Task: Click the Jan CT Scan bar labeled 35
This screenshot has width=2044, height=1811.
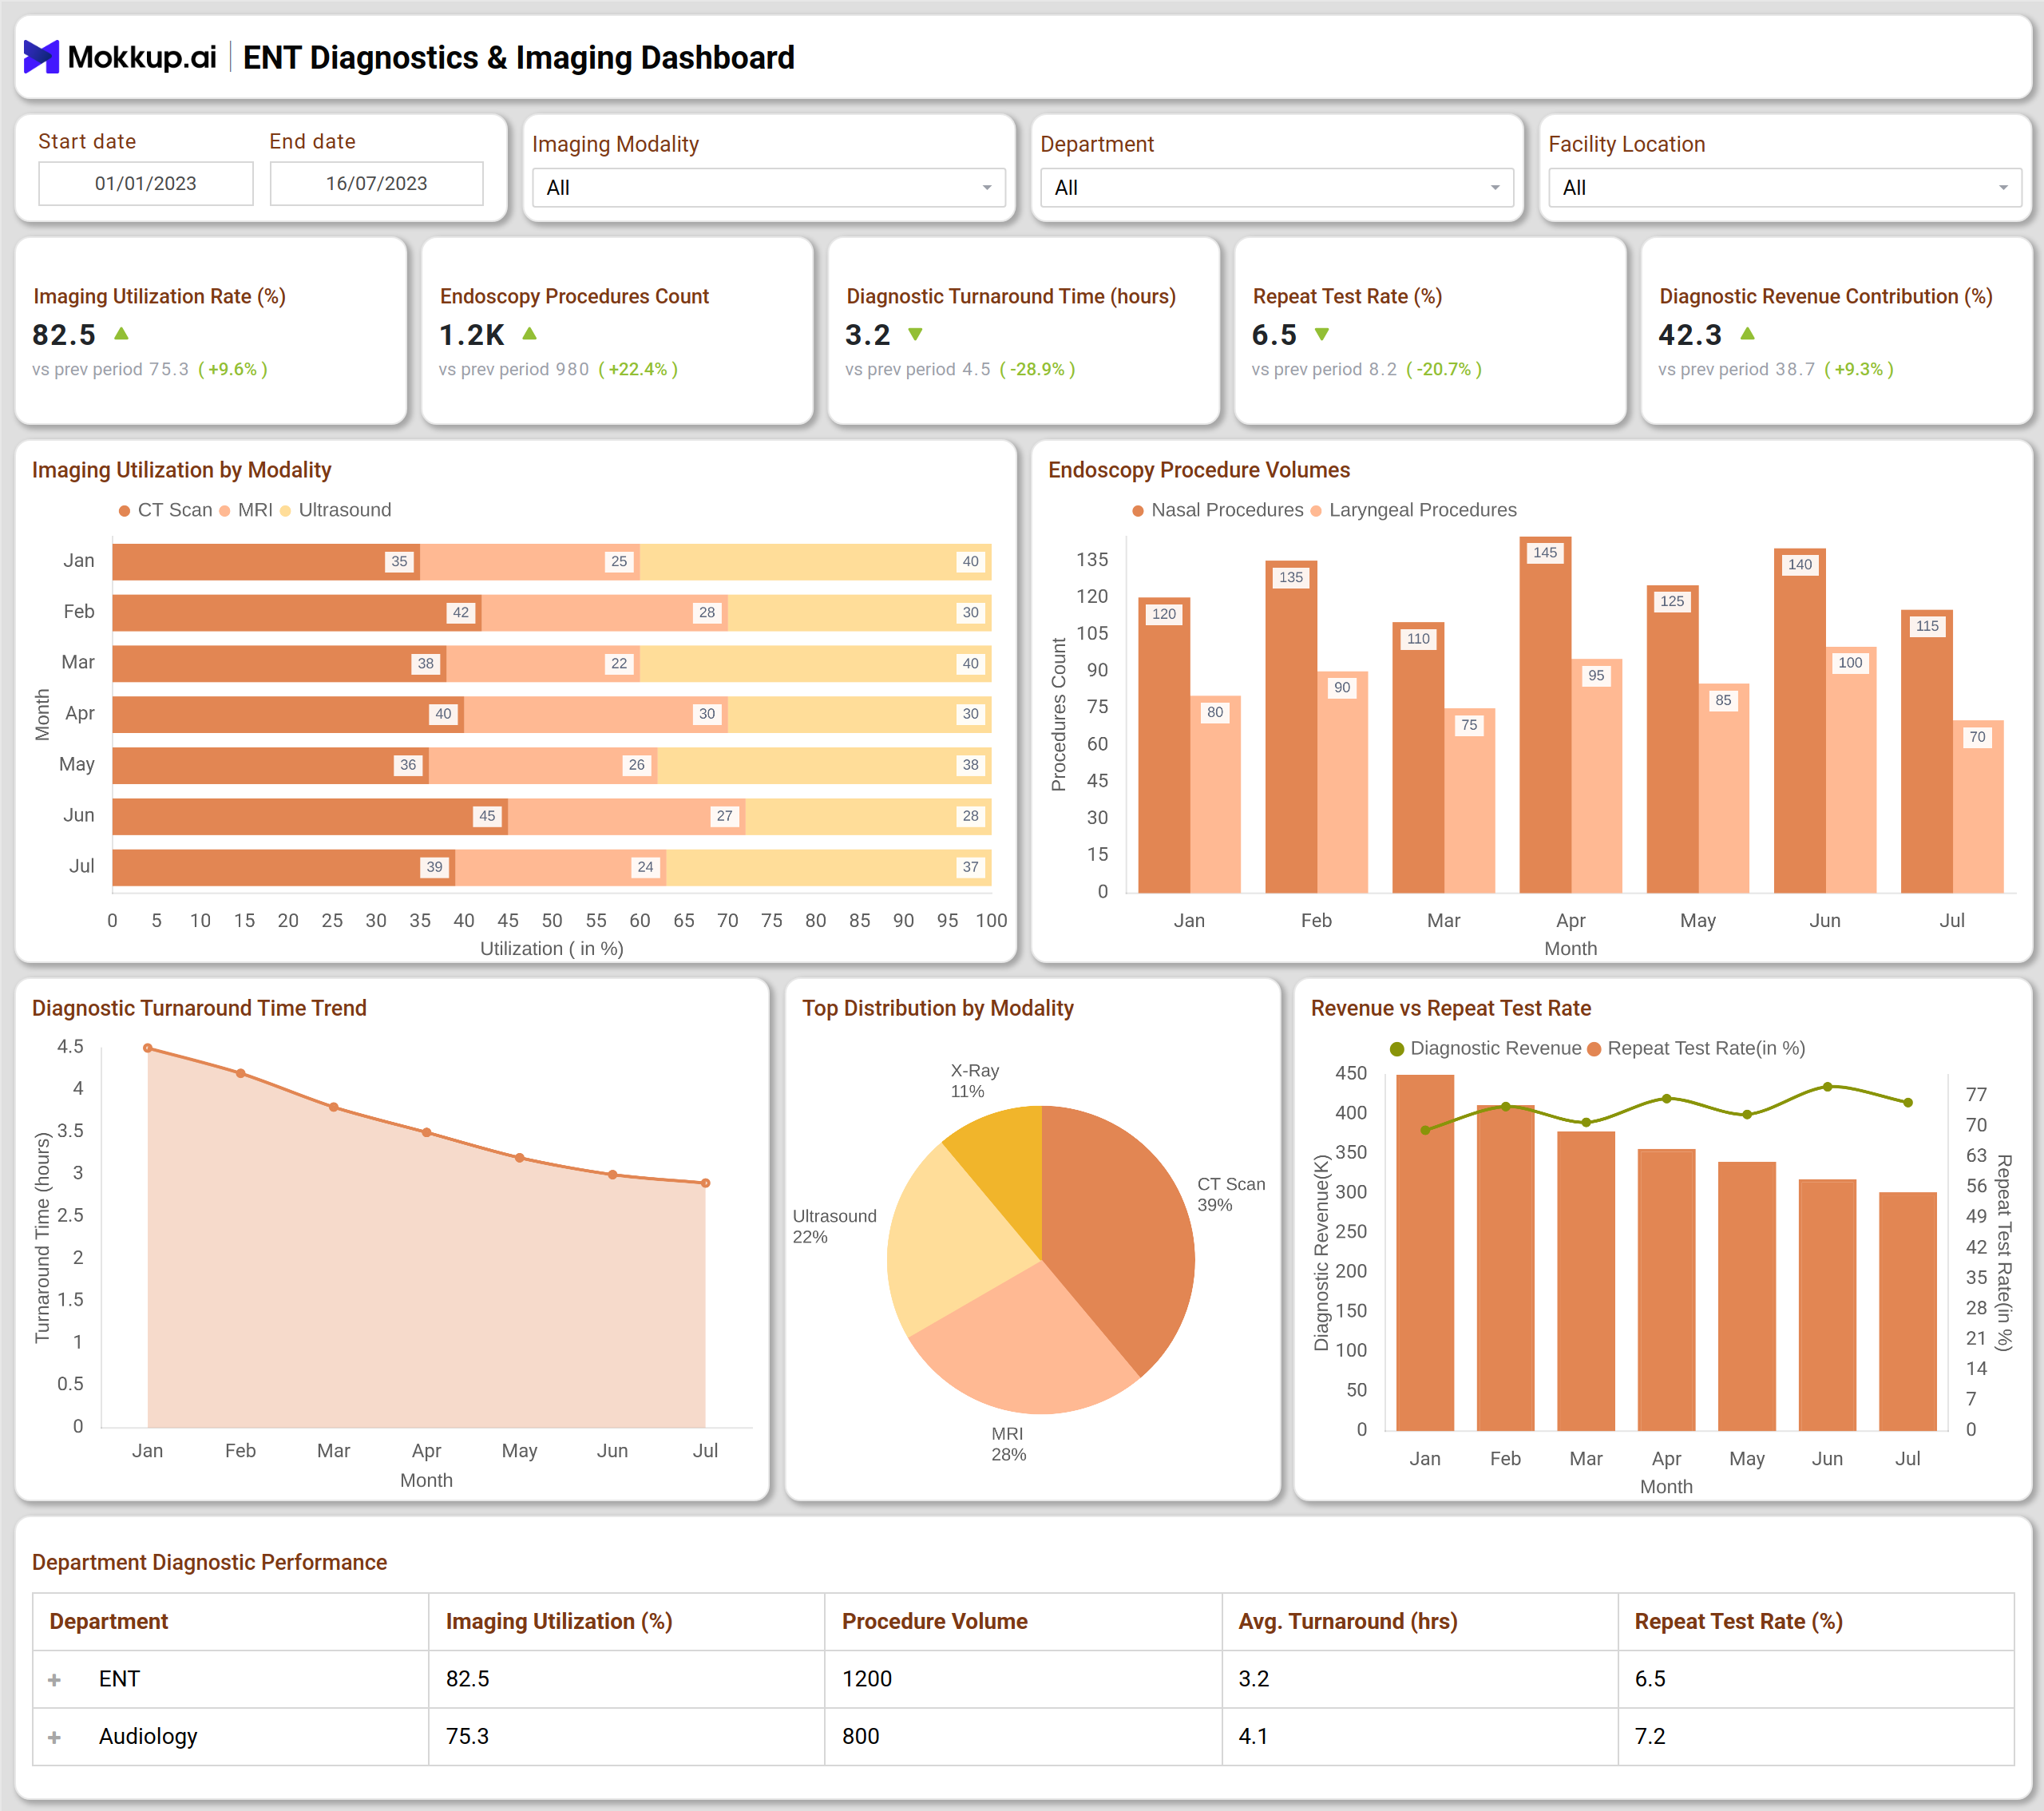Action: pyautogui.click(x=266, y=562)
